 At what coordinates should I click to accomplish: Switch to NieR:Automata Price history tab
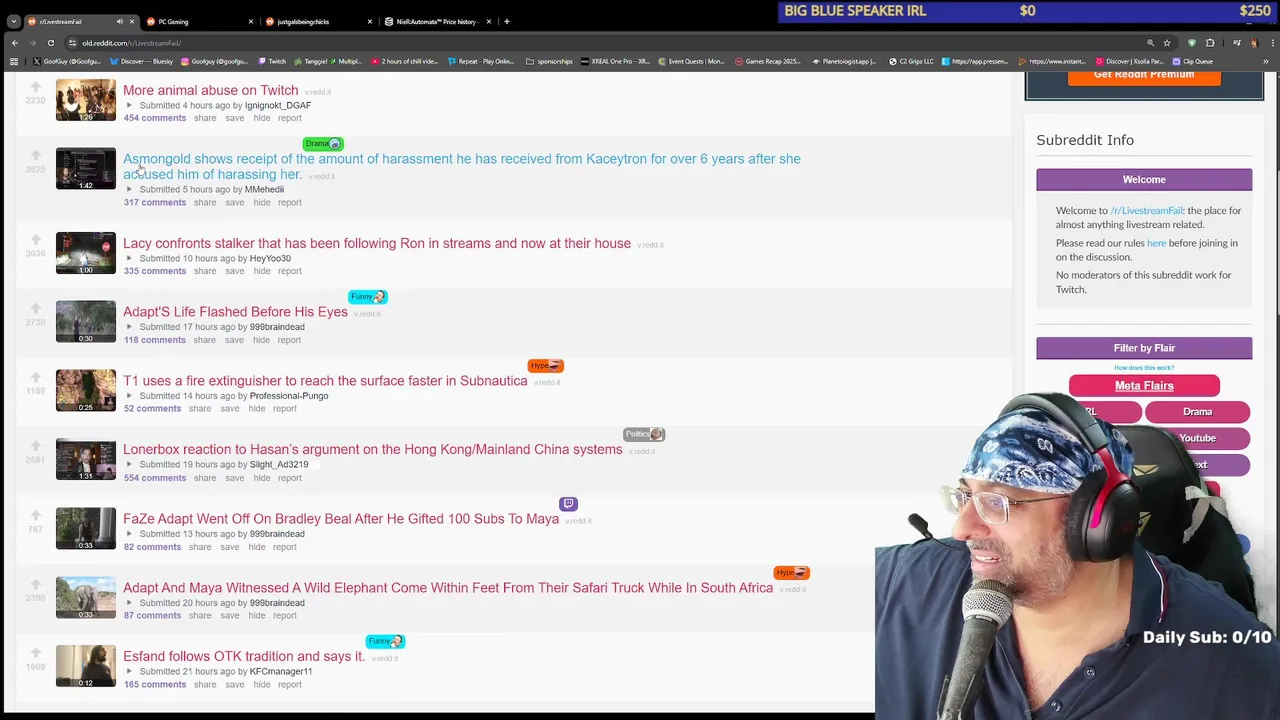coord(437,21)
